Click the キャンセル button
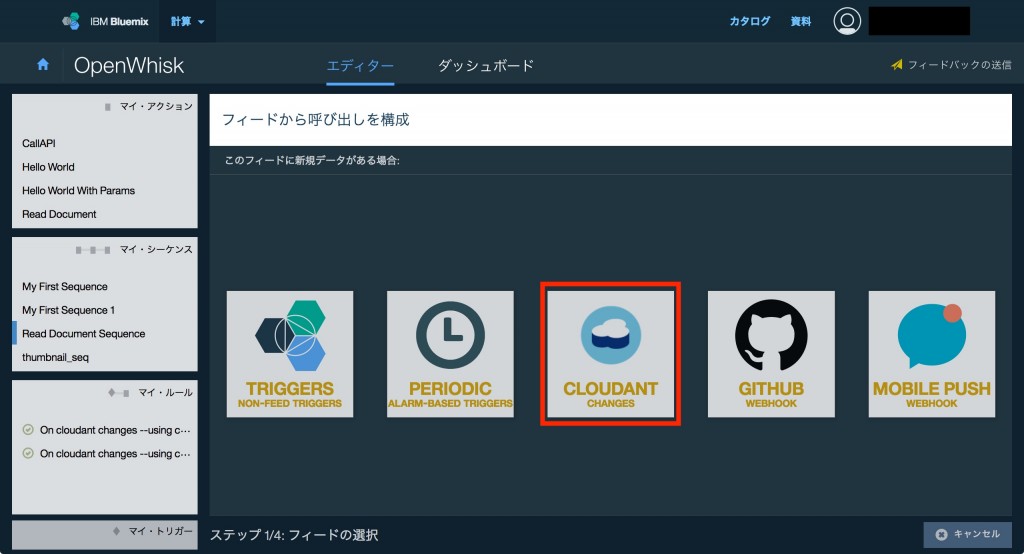1024x554 pixels. pyautogui.click(x=968, y=534)
